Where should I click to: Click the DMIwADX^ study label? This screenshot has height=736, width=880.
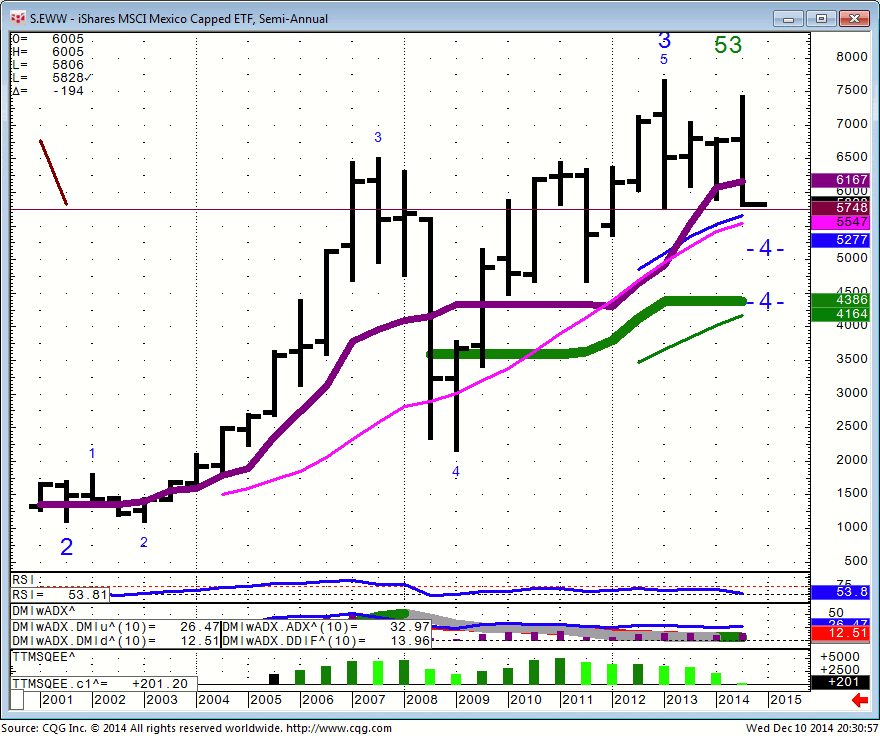(x=44, y=611)
